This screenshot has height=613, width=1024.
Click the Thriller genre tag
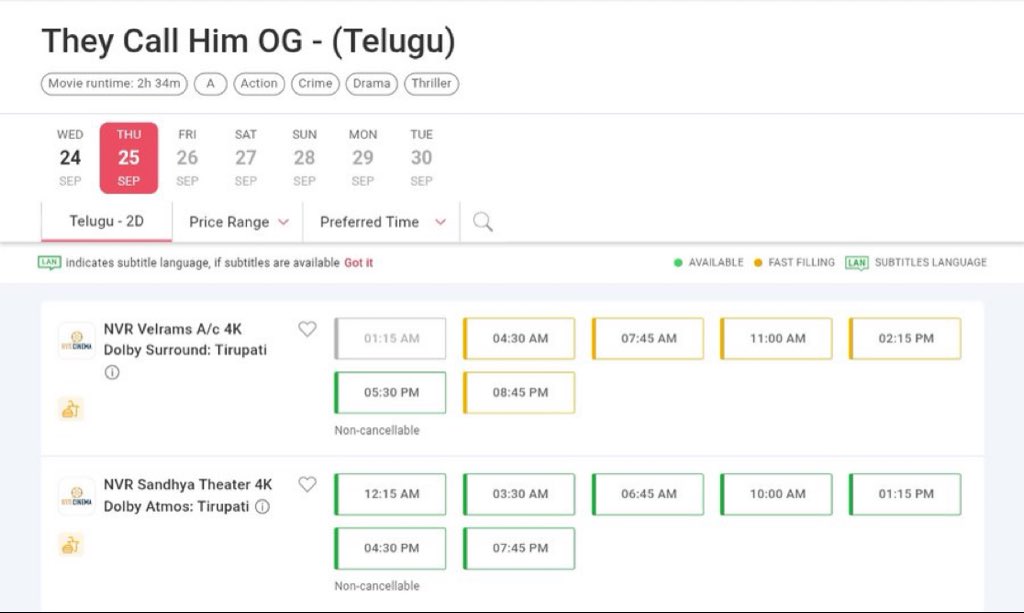point(432,84)
